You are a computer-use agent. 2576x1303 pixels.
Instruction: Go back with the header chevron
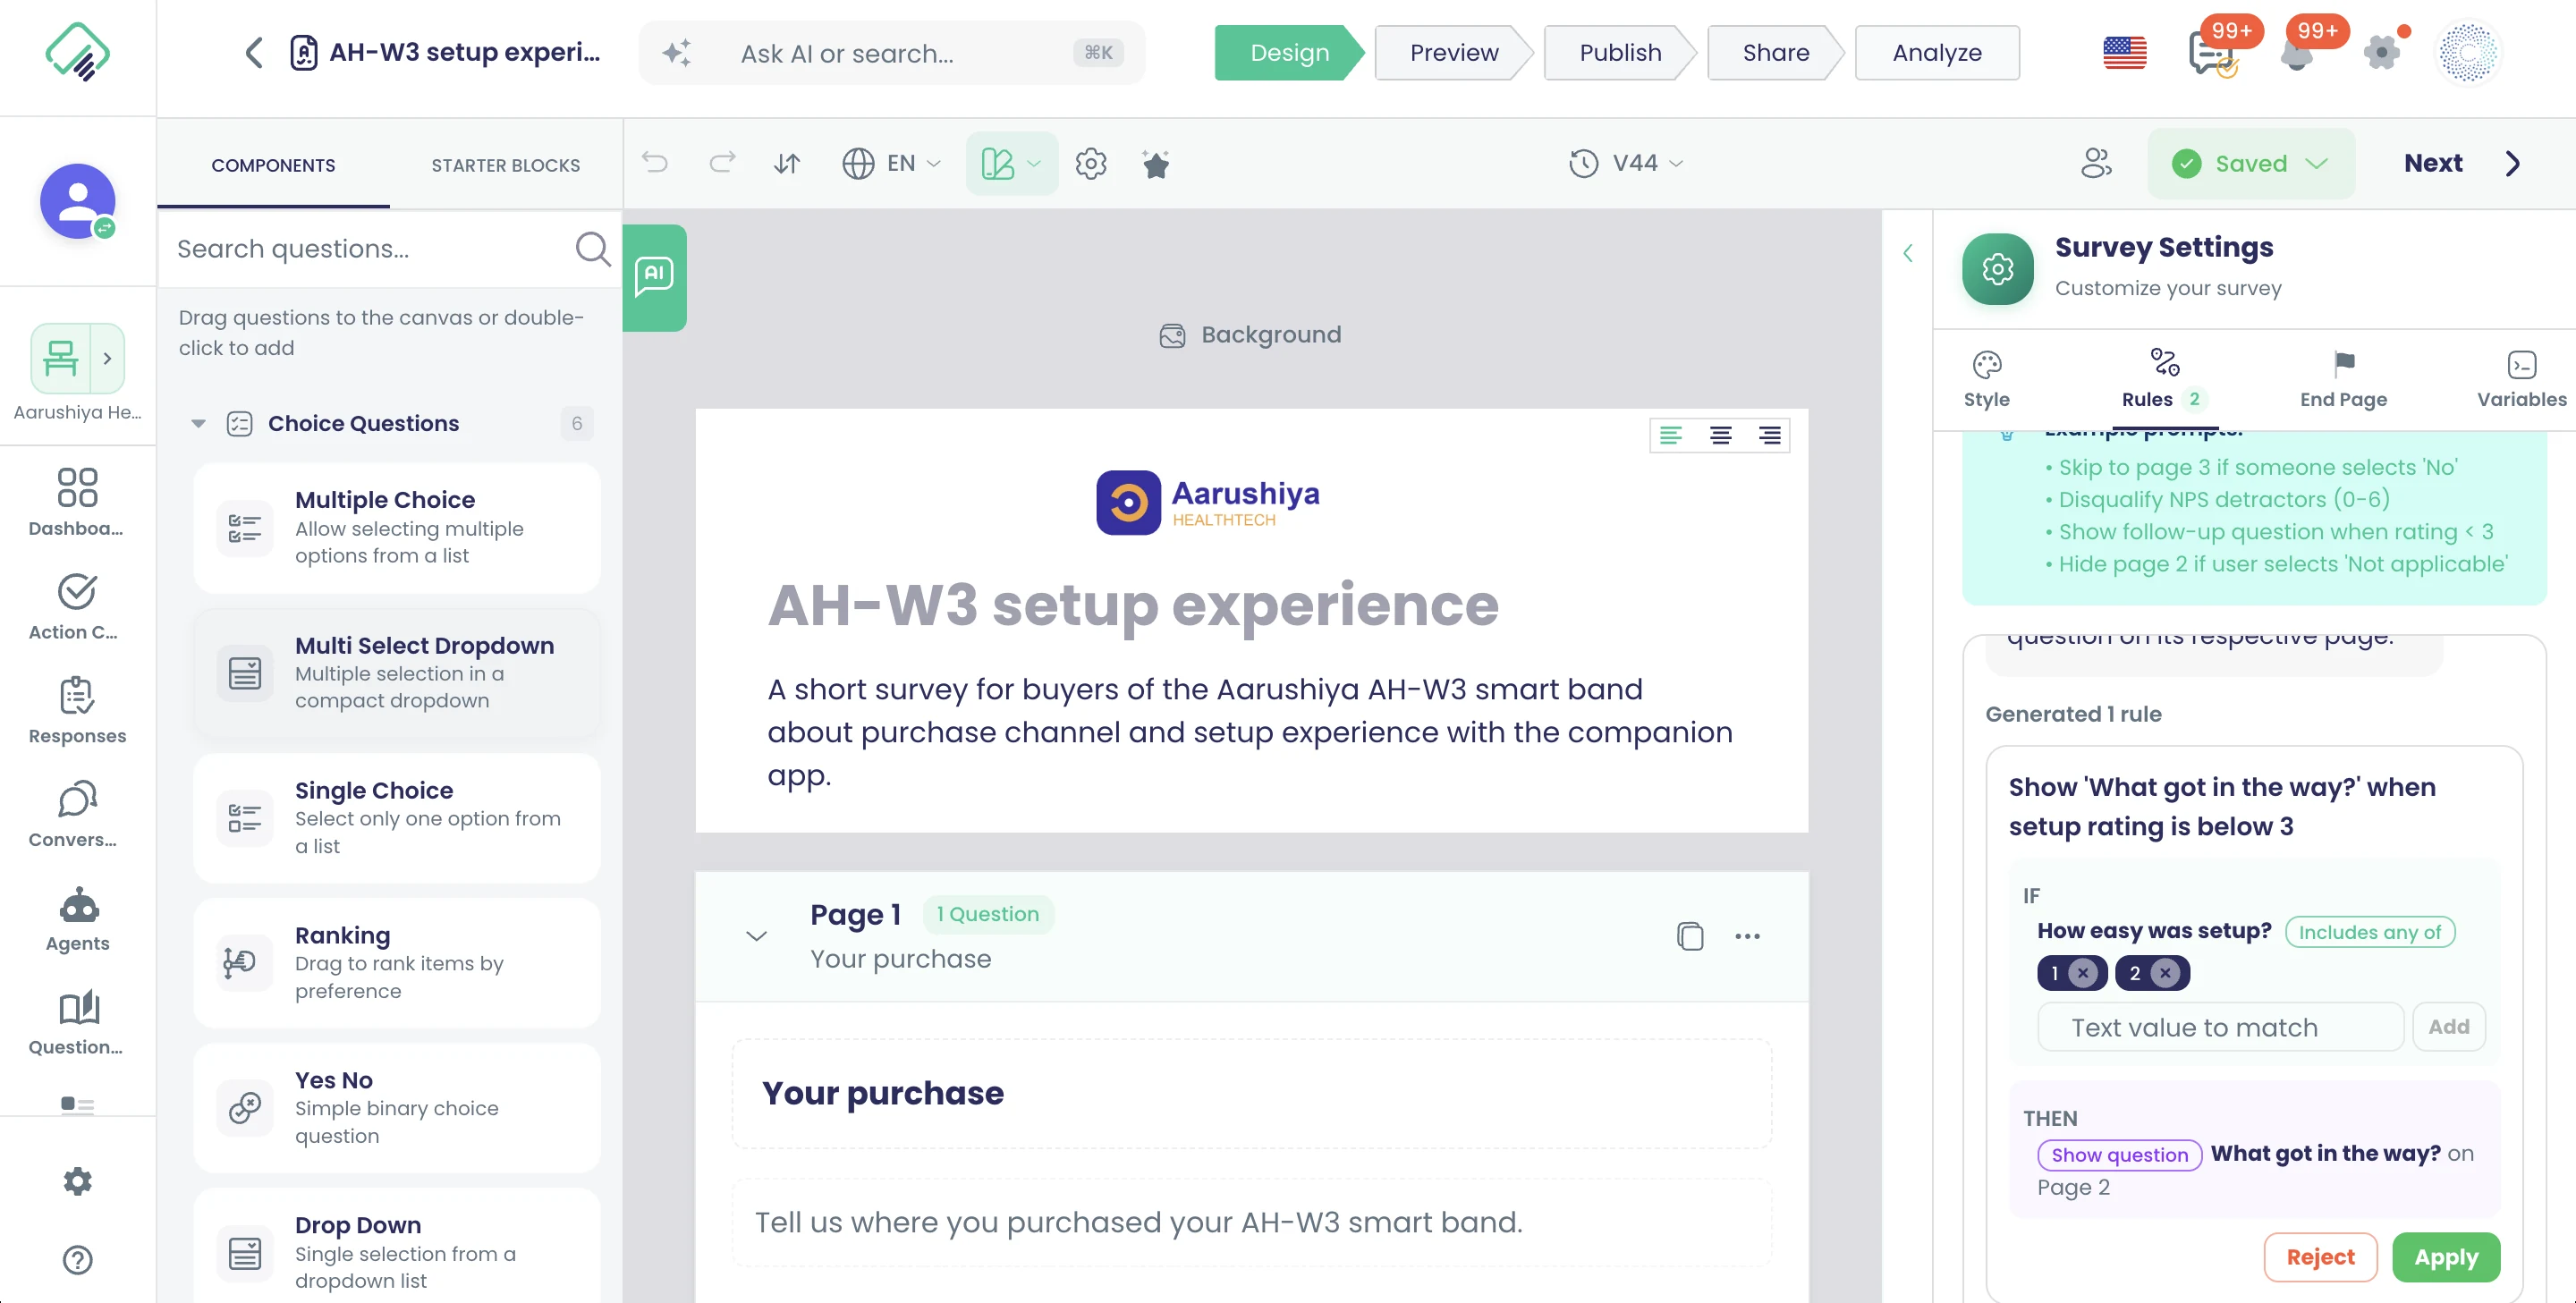coord(254,52)
